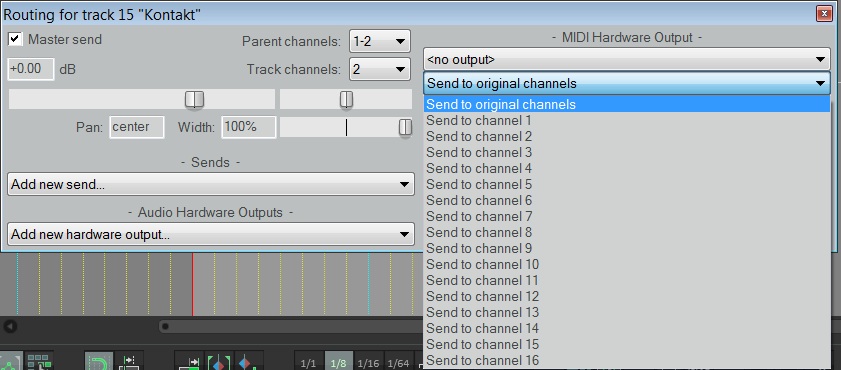Close the Routing for track 15 window
Screen dimensions: 841x370
pos(824,14)
